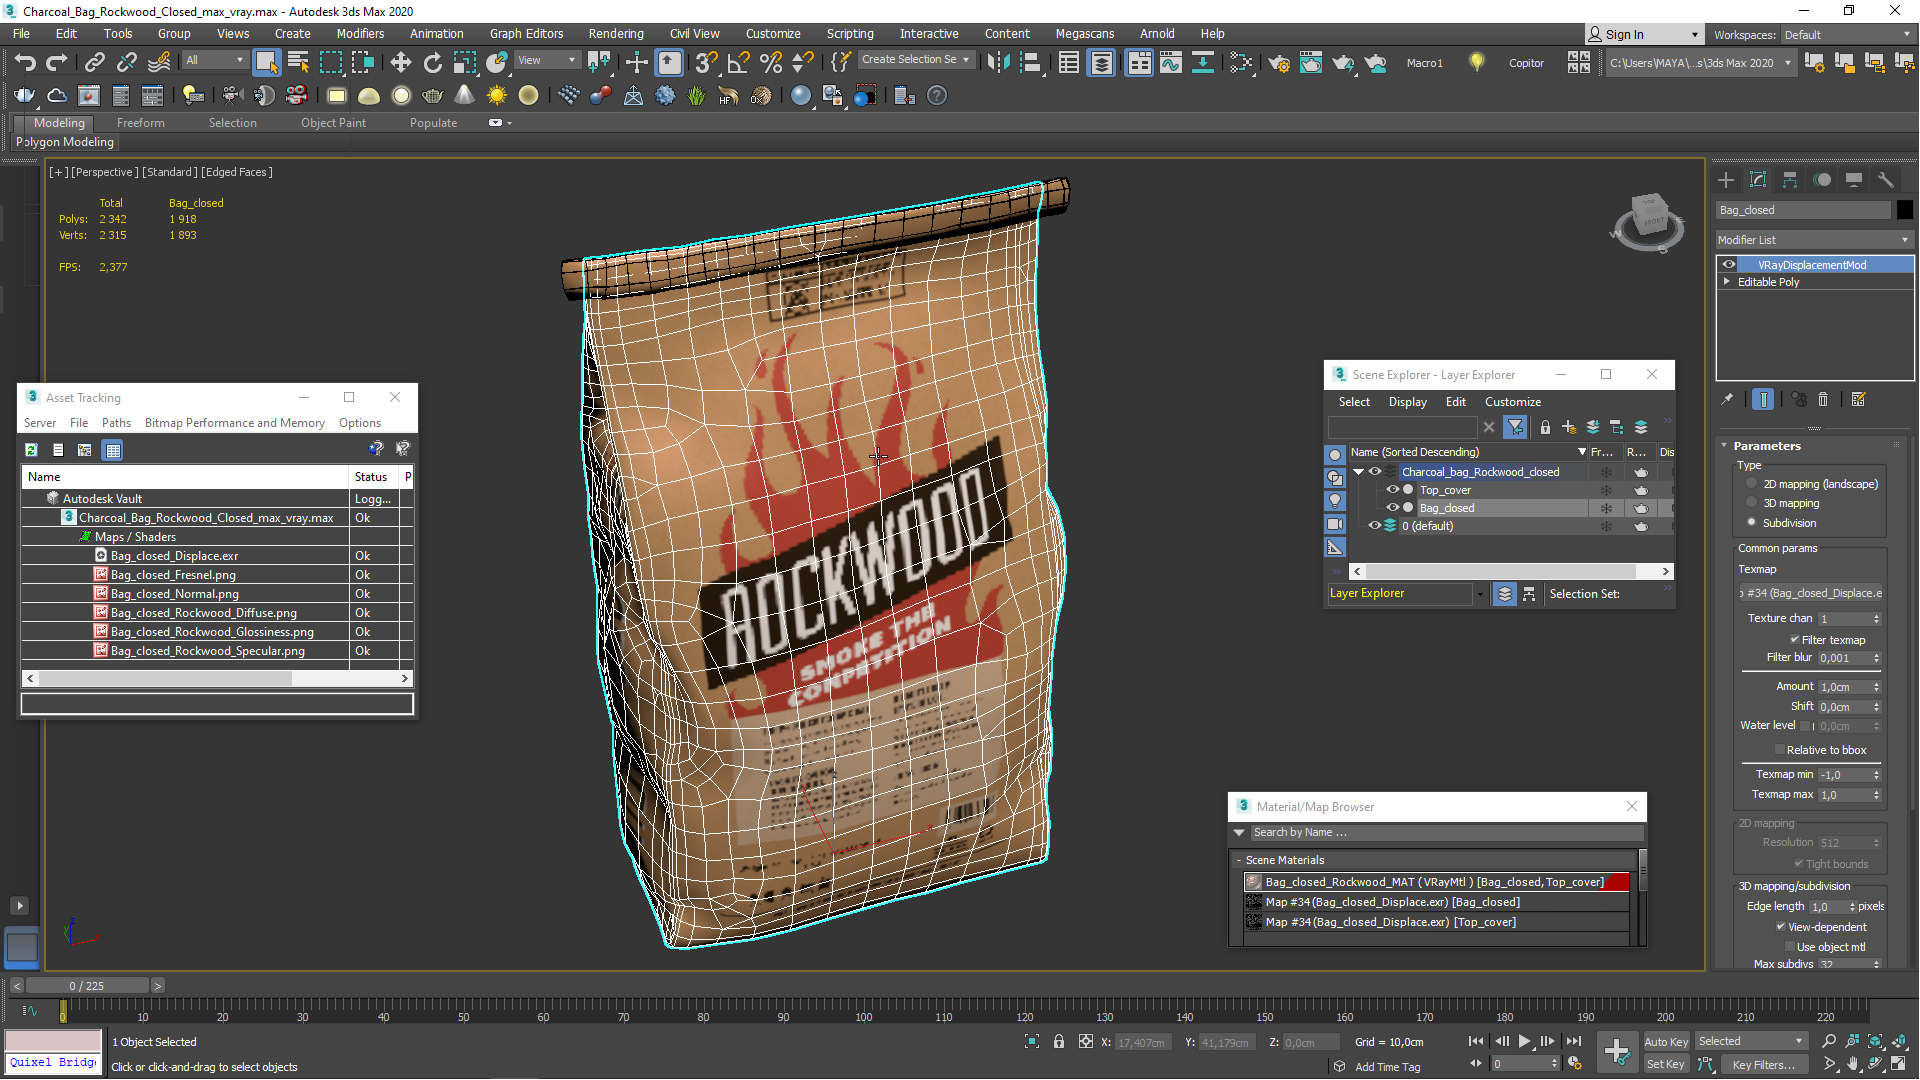Select 2D mapping (landscape) radio button
Viewport: 1920px width, 1080px height.
click(x=1751, y=484)
